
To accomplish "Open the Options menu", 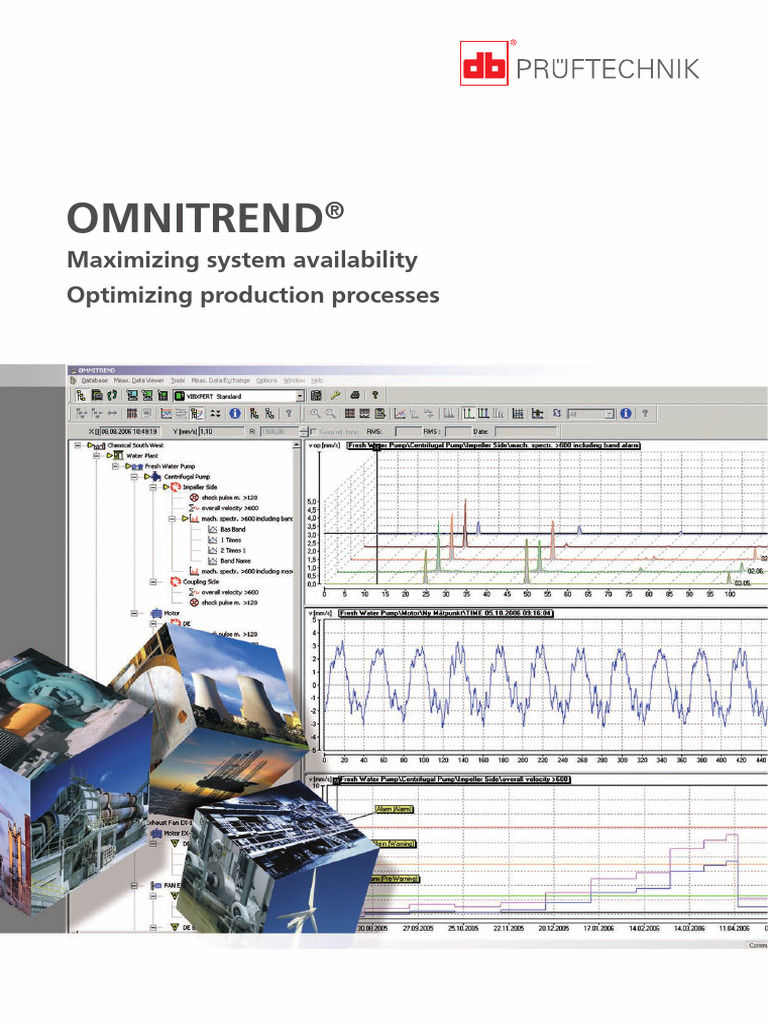I will (x=266, y=380).
